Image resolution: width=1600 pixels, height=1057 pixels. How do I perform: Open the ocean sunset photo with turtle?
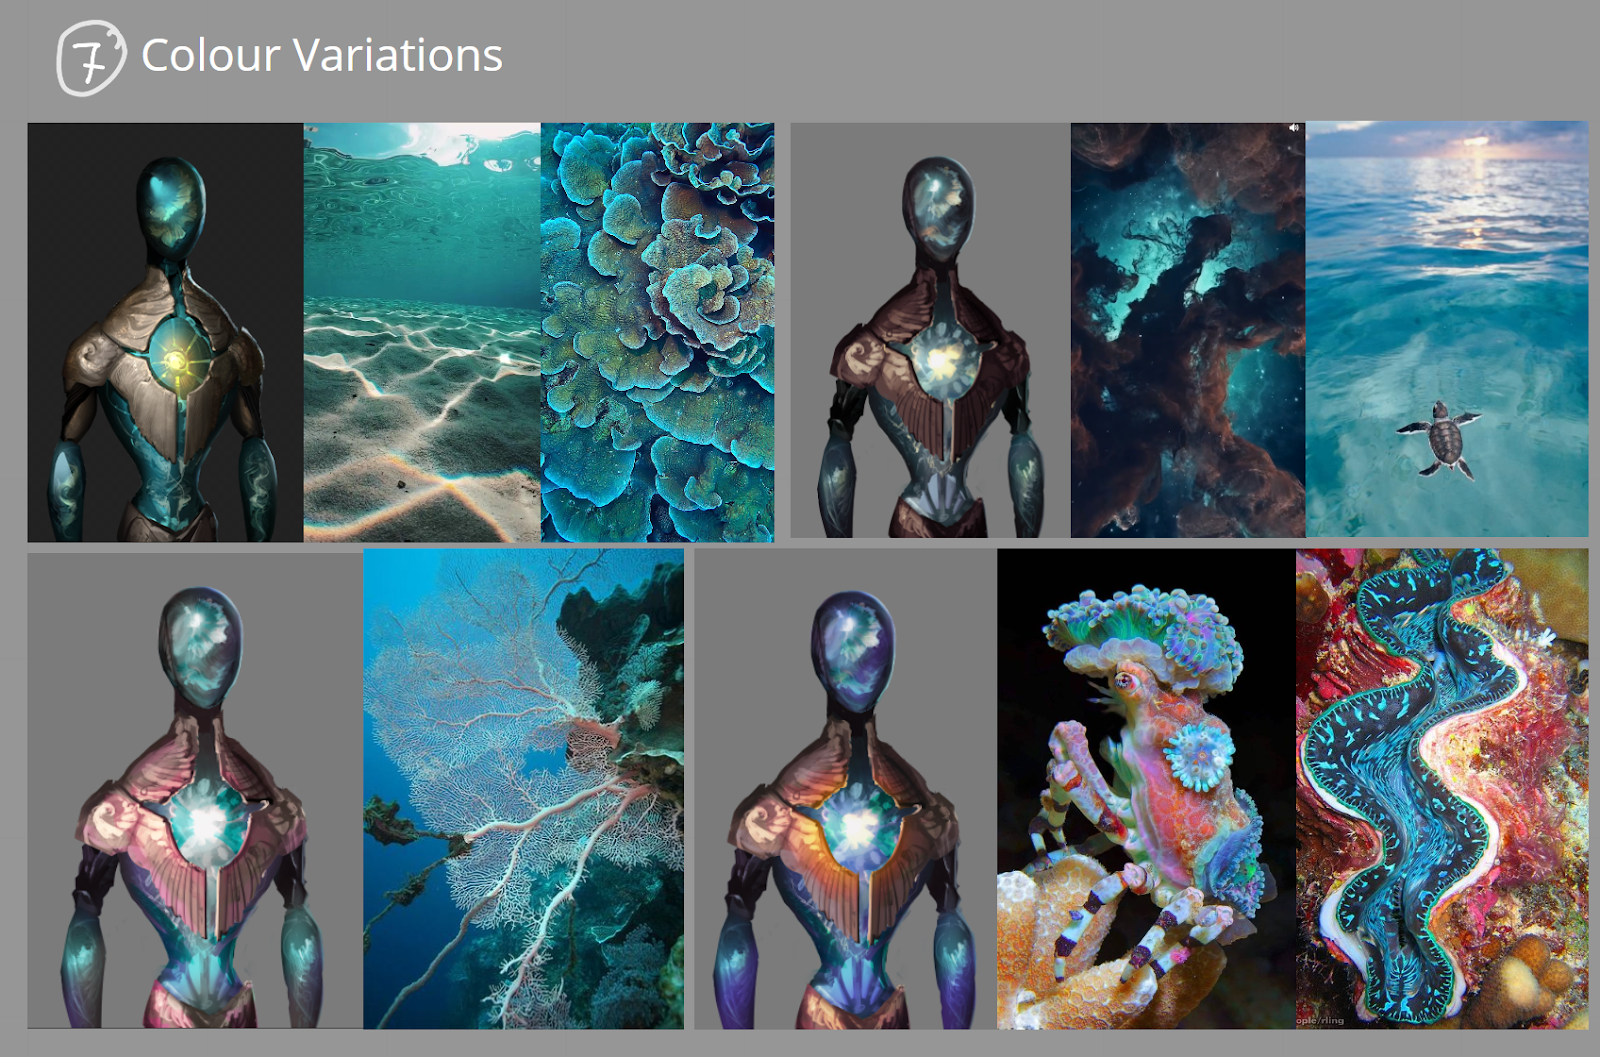pos(1447,329)
